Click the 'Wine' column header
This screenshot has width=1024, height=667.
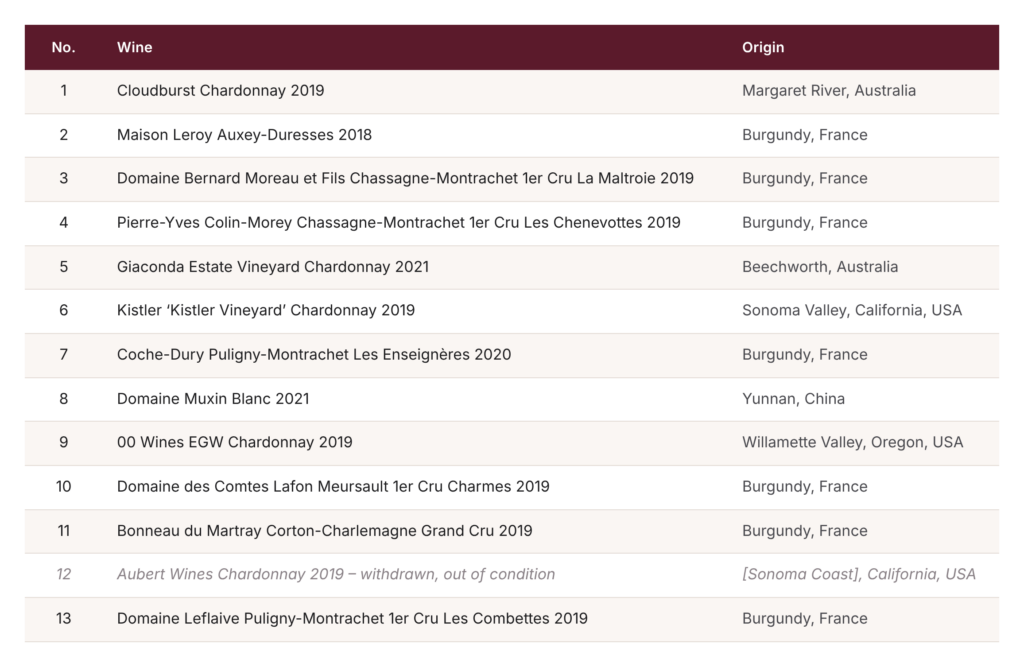coord(135,47)
